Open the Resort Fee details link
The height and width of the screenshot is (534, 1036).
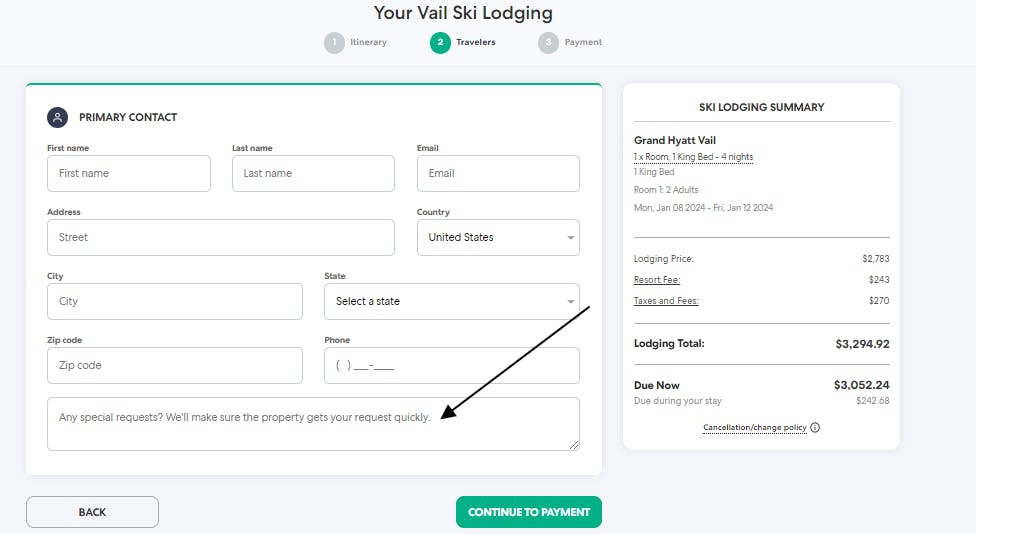coord(656,280)
